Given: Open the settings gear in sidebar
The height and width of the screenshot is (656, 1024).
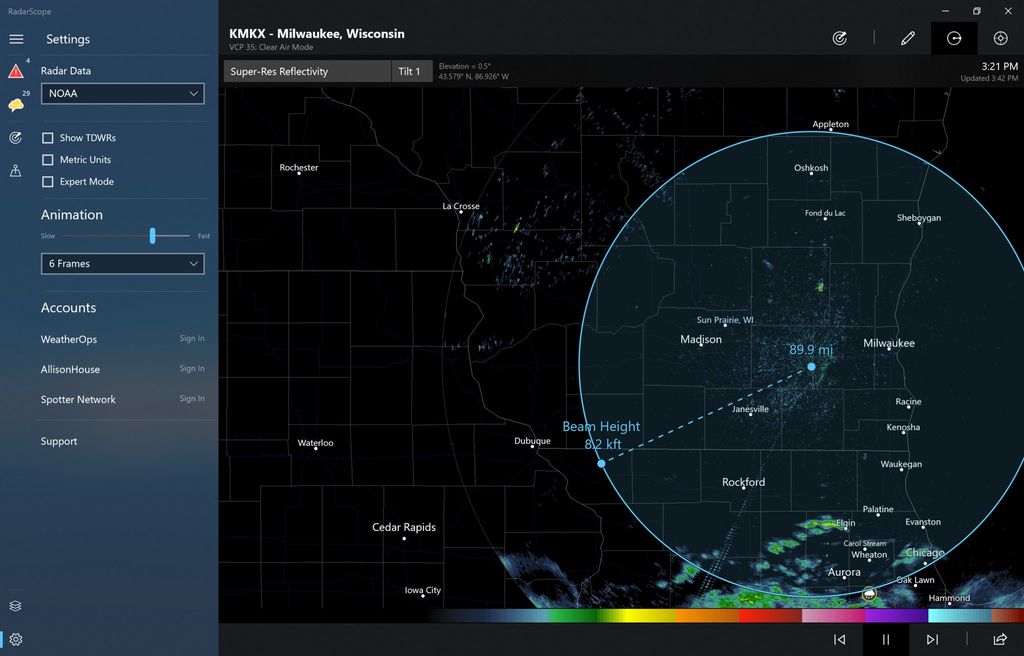Looking at the screenshot, I should (15, 639).
